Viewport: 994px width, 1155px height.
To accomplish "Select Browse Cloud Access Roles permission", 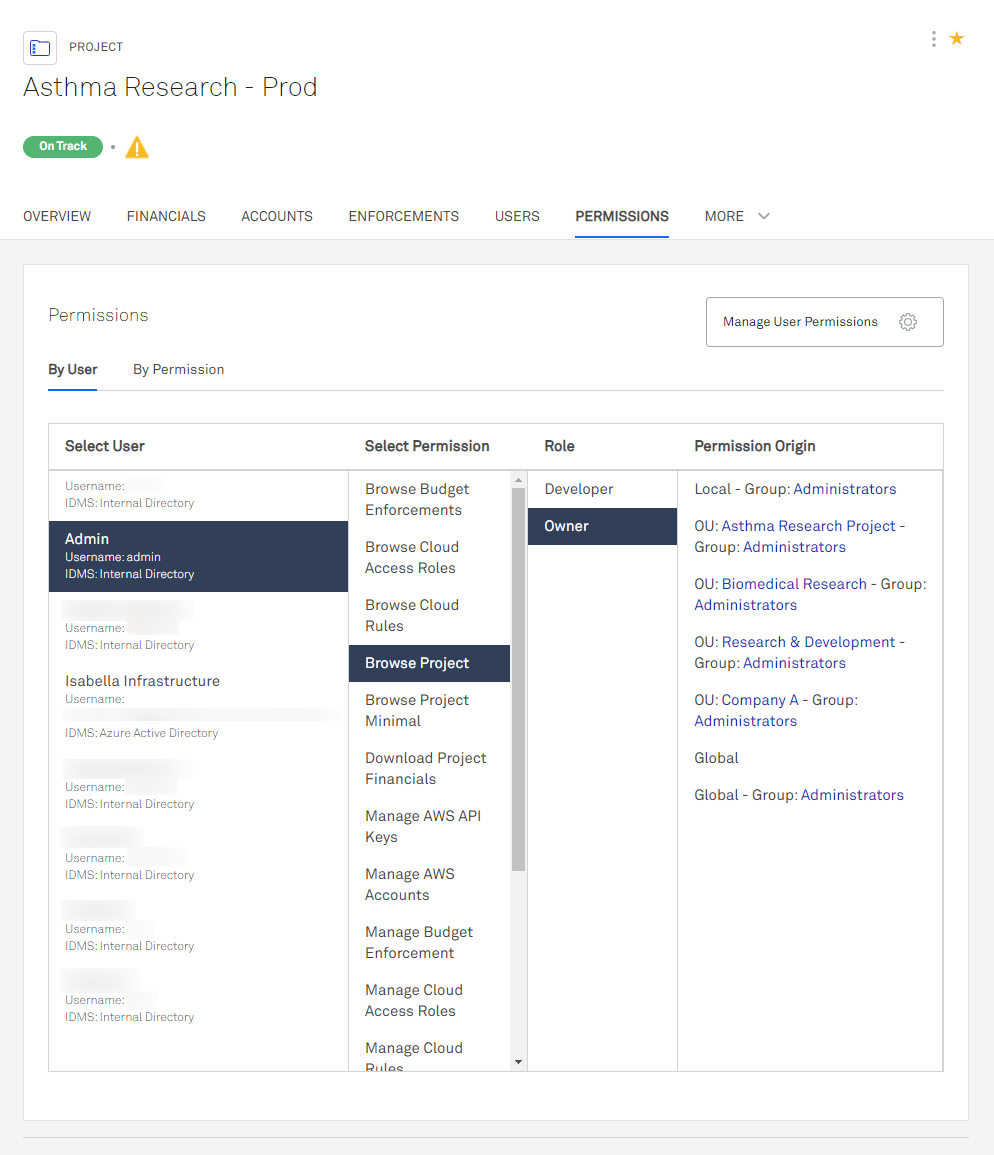I will pos(430,558).
